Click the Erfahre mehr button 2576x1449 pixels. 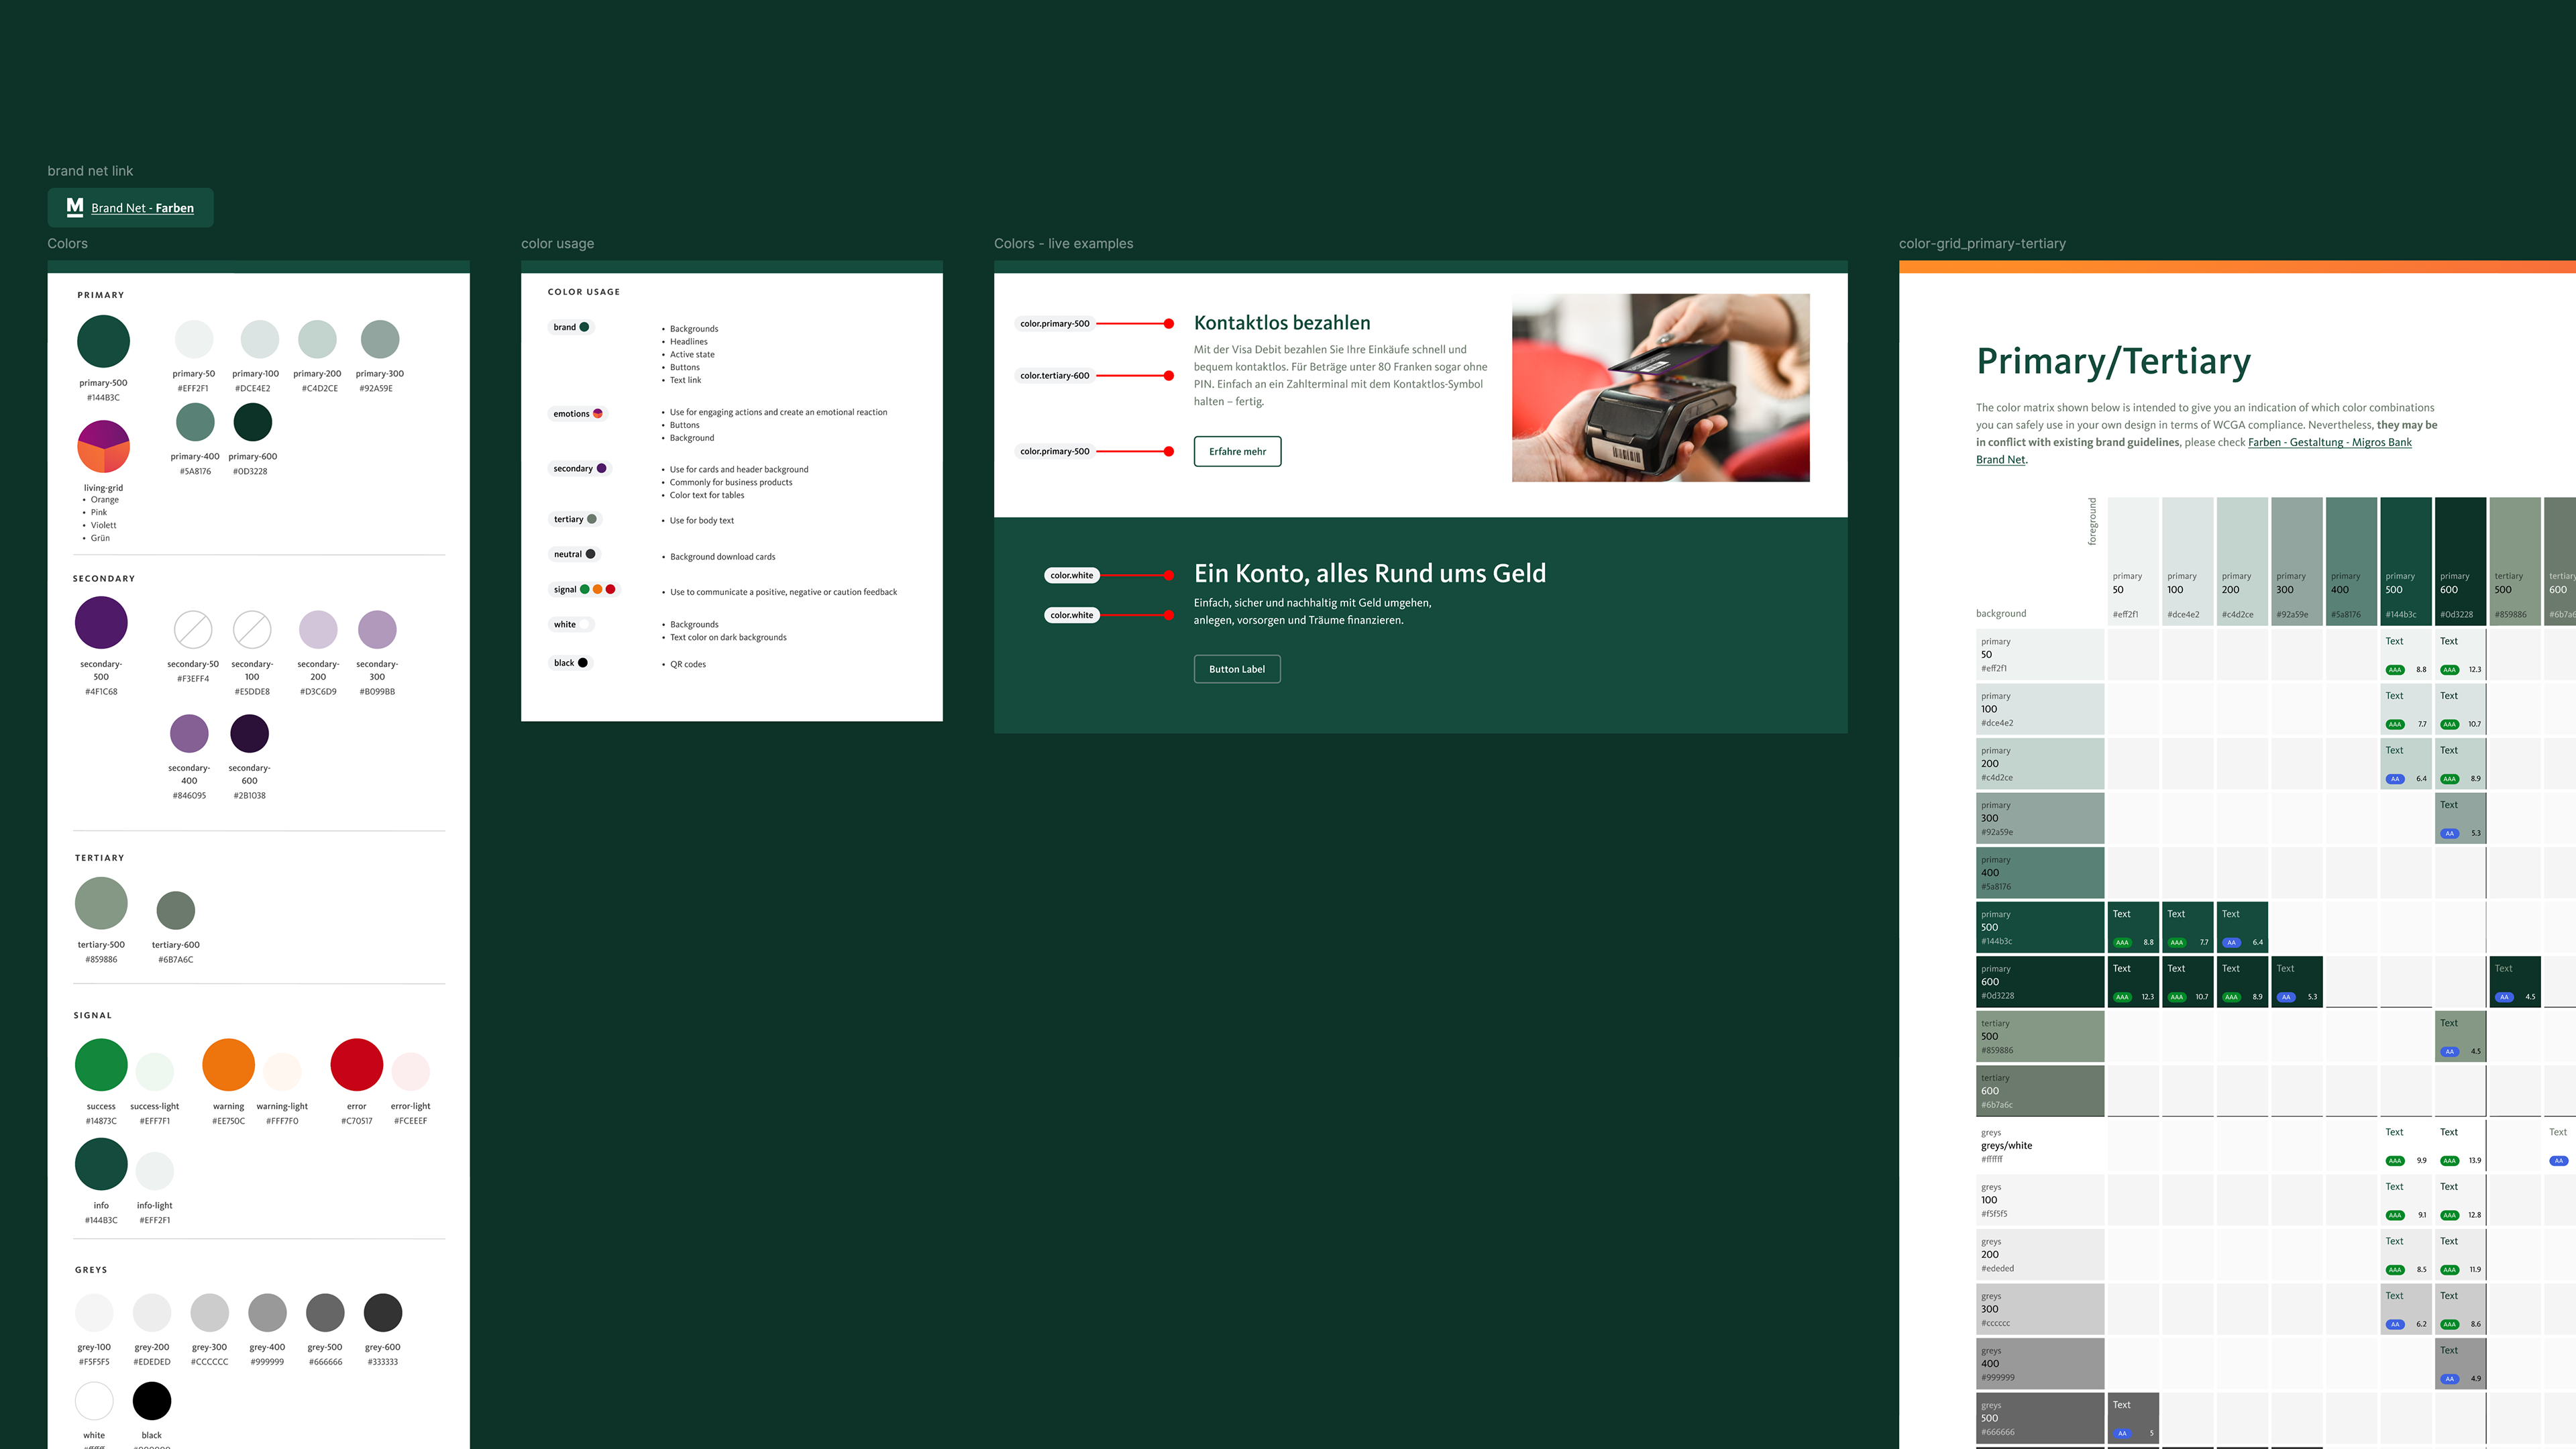(x=1237, y=451)
